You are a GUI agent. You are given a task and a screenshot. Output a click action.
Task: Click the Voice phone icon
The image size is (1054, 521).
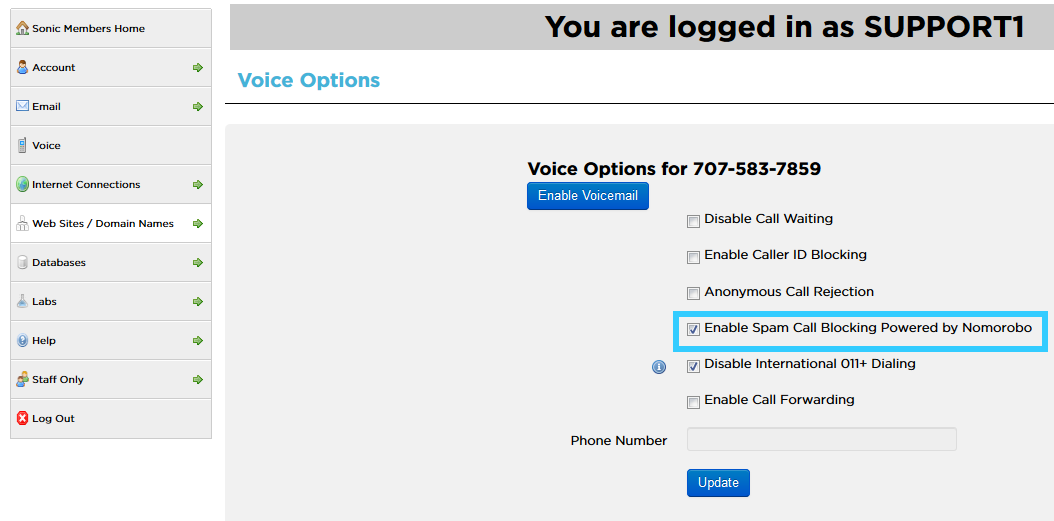[x=22, y=145]
